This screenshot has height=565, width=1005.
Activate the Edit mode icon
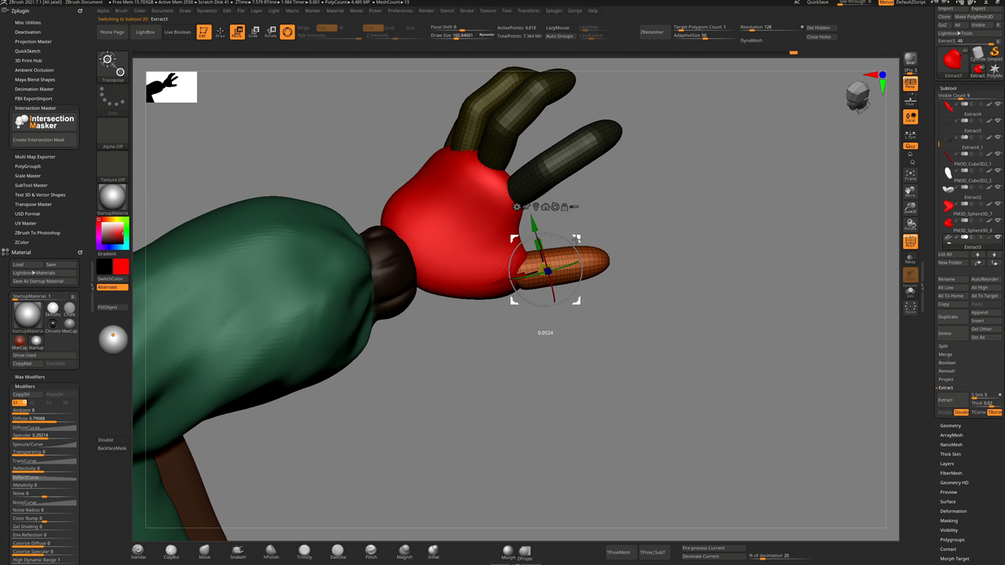(204, 31)
